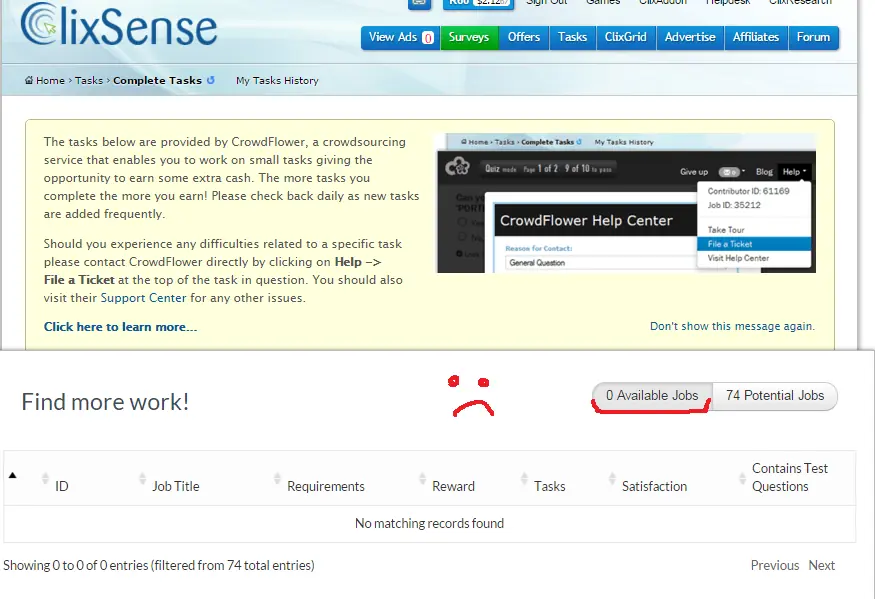
Task: Click the Satisfaction column sort arrows
Action: coord(612,478)
